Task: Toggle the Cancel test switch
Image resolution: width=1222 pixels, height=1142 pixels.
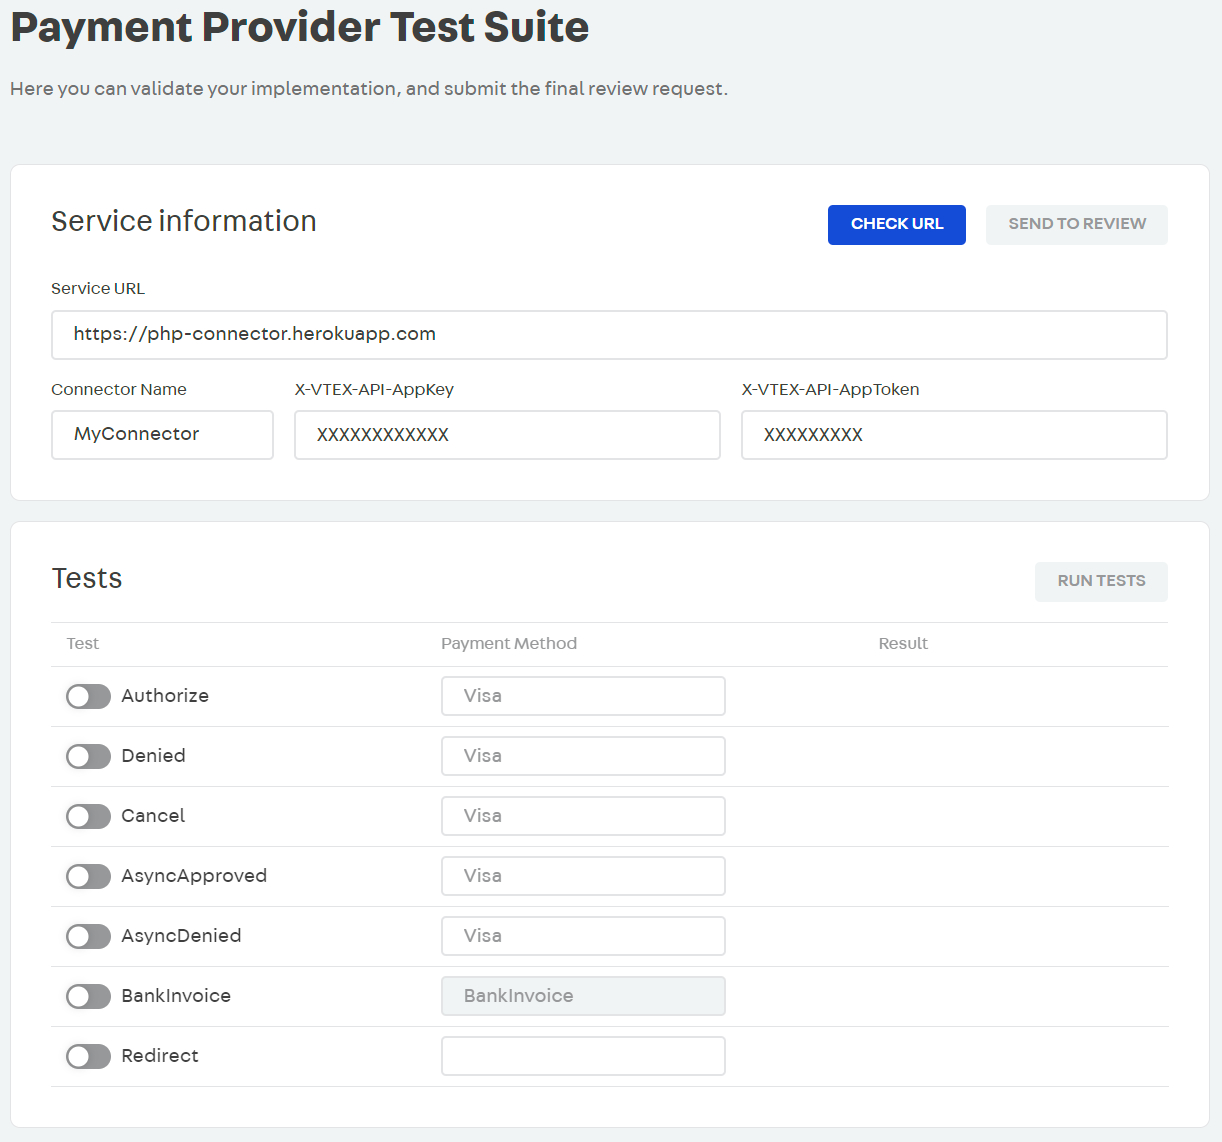Action: pos(88,816)
